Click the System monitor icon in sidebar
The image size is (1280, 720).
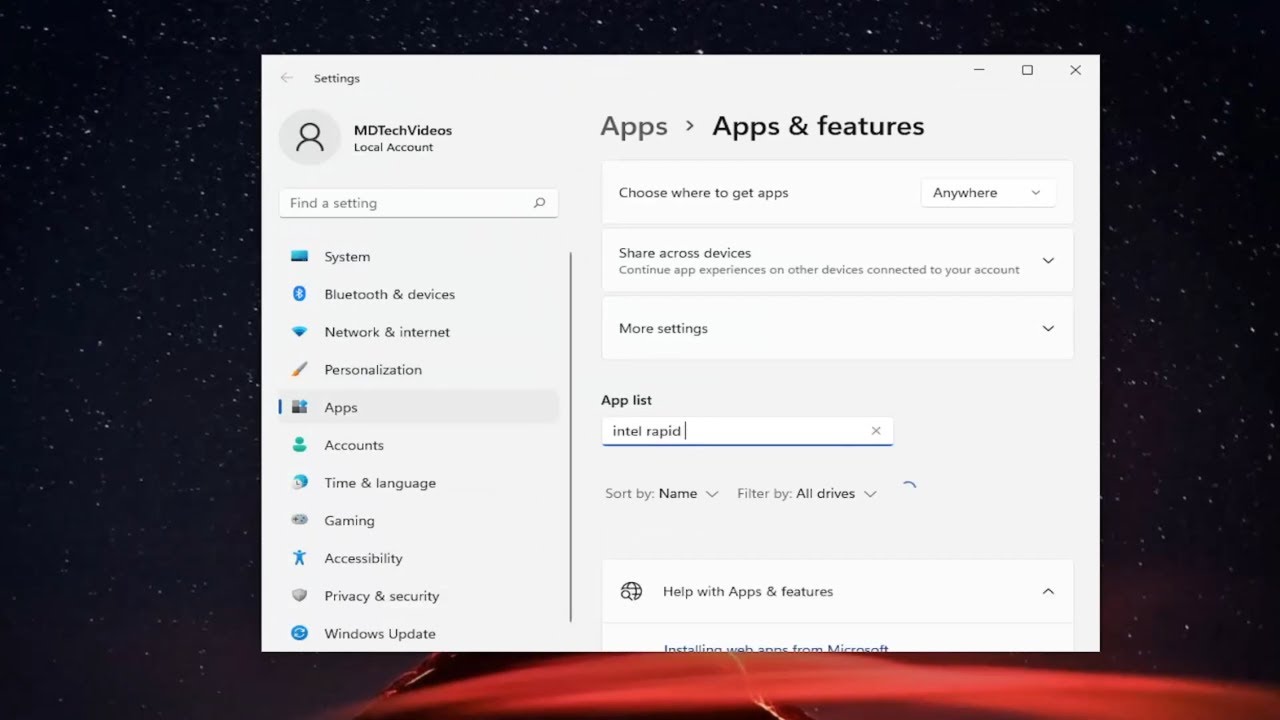[299, 256]
